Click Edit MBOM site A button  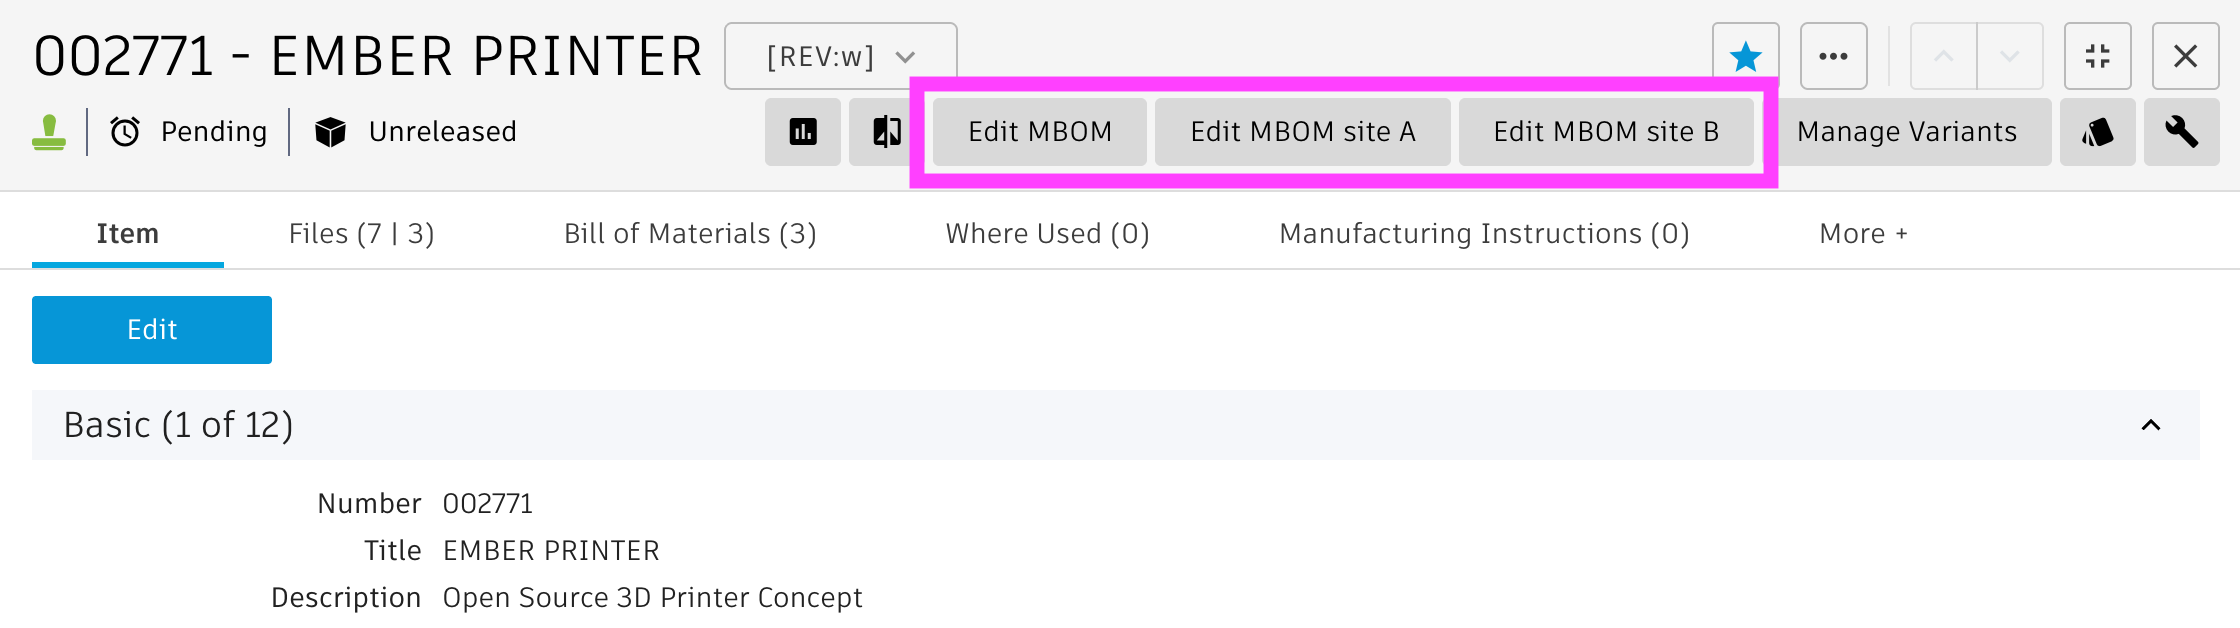click(1303, 132)
